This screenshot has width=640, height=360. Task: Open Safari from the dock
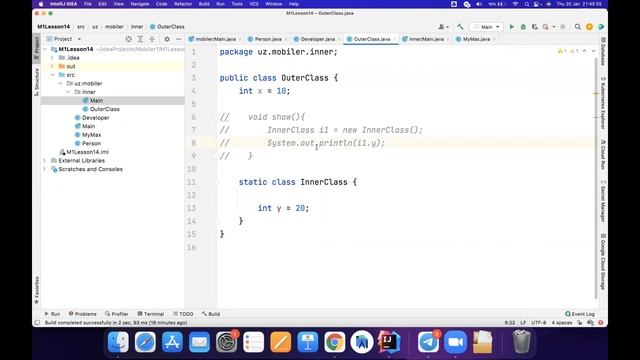(145, 342)
